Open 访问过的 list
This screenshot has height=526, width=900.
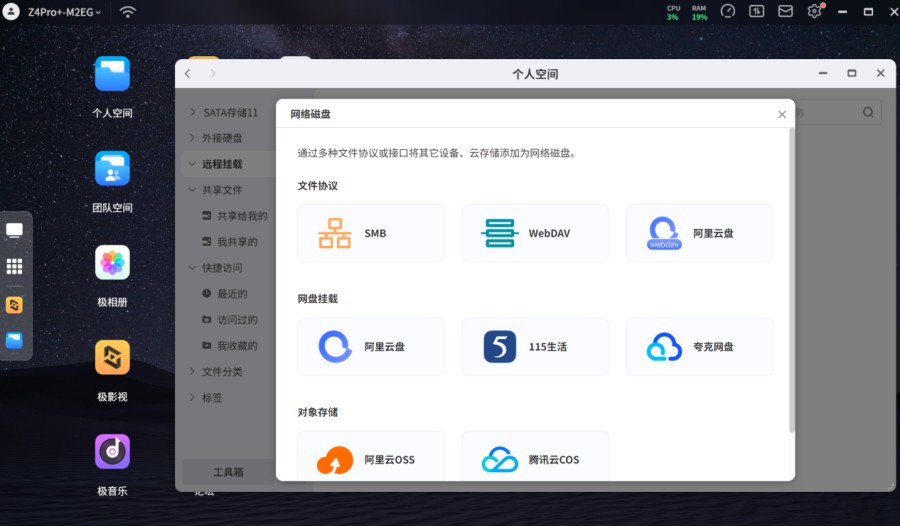pyautogui.click(x=230, y=319)
